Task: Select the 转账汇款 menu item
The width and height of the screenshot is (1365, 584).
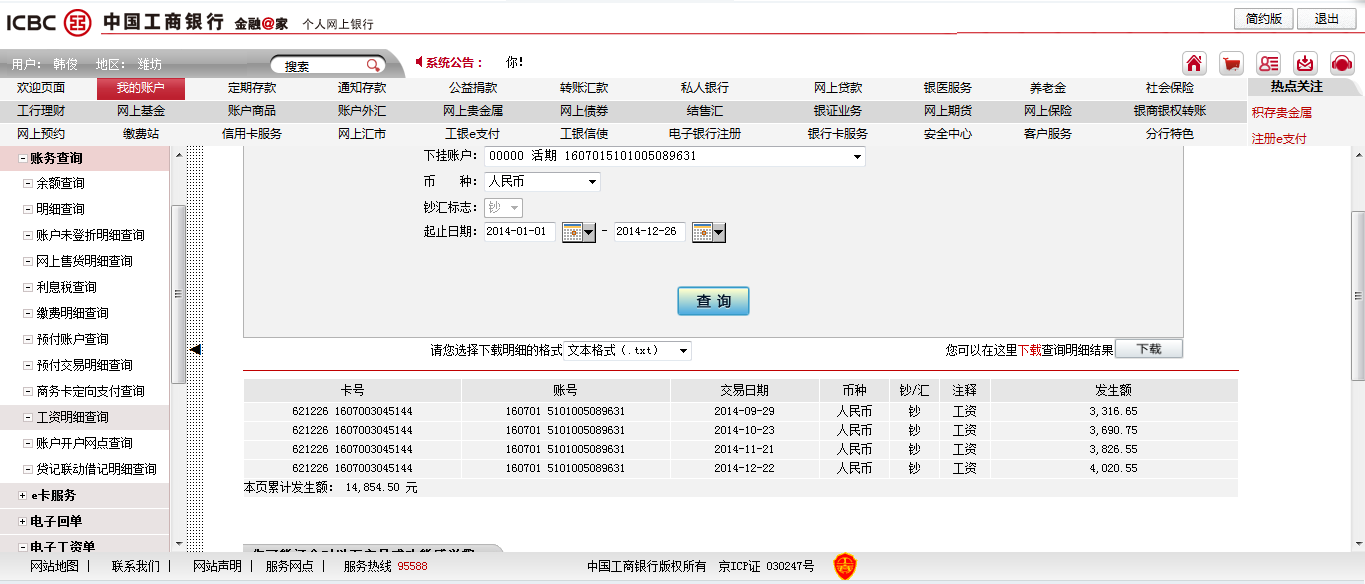Action: [584, 88]
